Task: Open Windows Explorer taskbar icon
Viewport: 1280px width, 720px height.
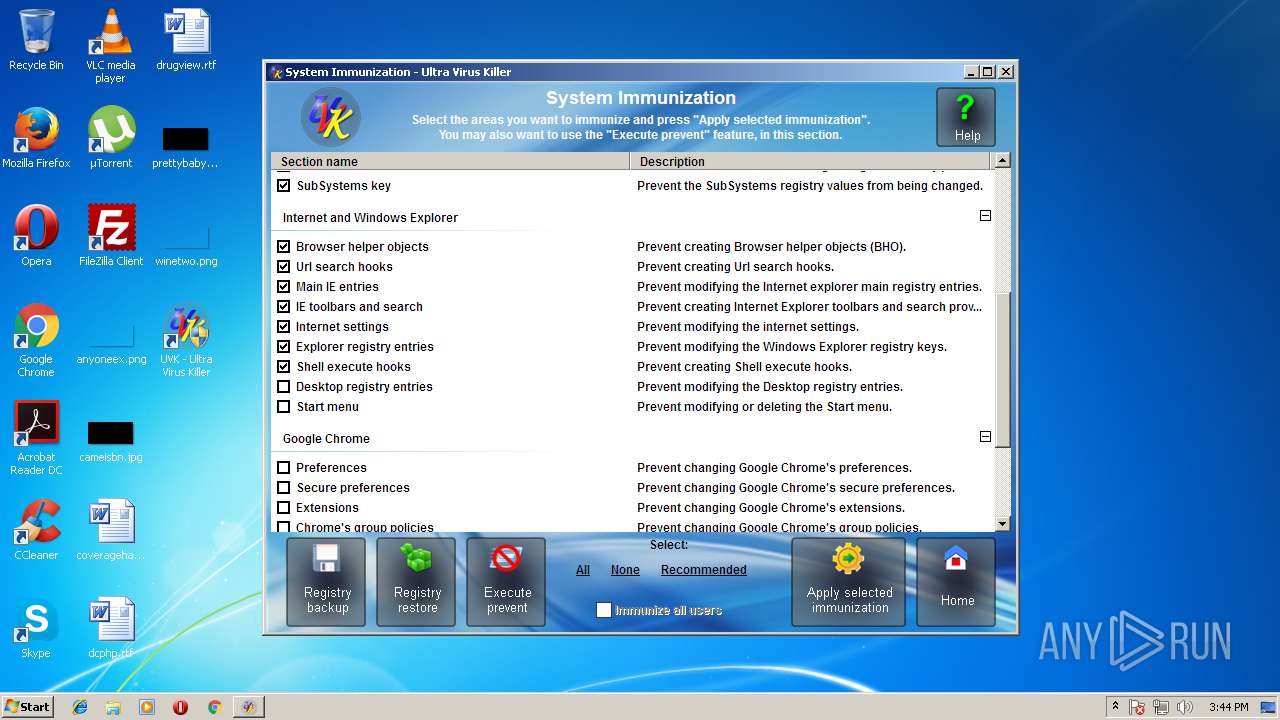Action: tap(113, 707)
